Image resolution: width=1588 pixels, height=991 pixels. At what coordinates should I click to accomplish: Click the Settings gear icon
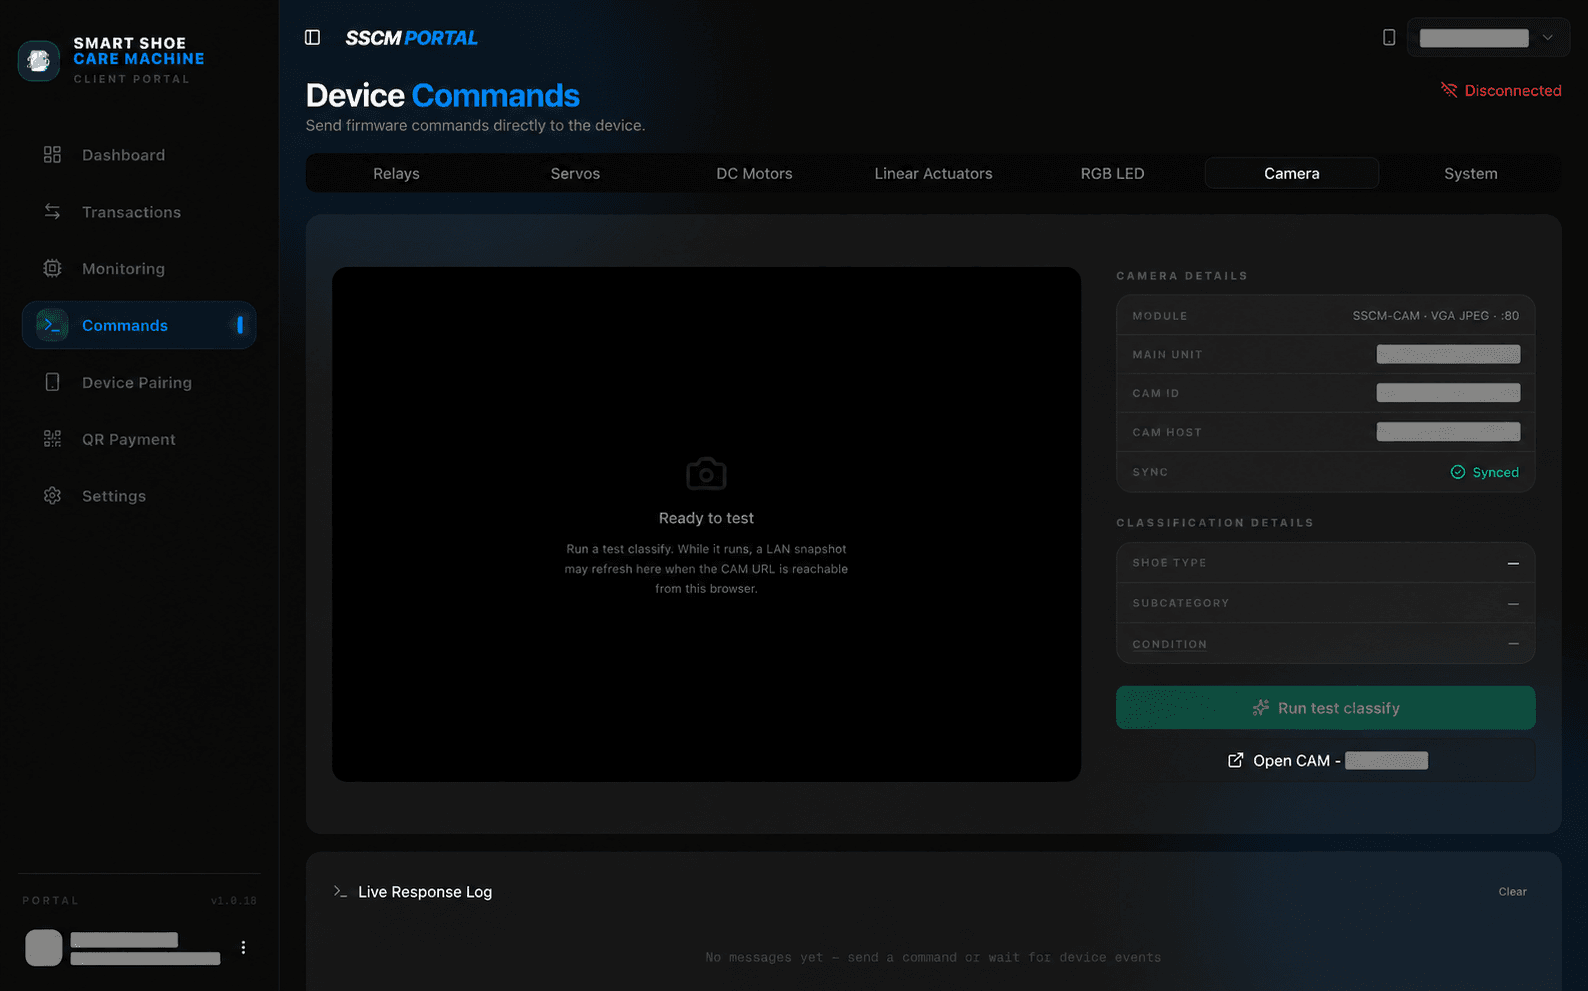point(52,496)
